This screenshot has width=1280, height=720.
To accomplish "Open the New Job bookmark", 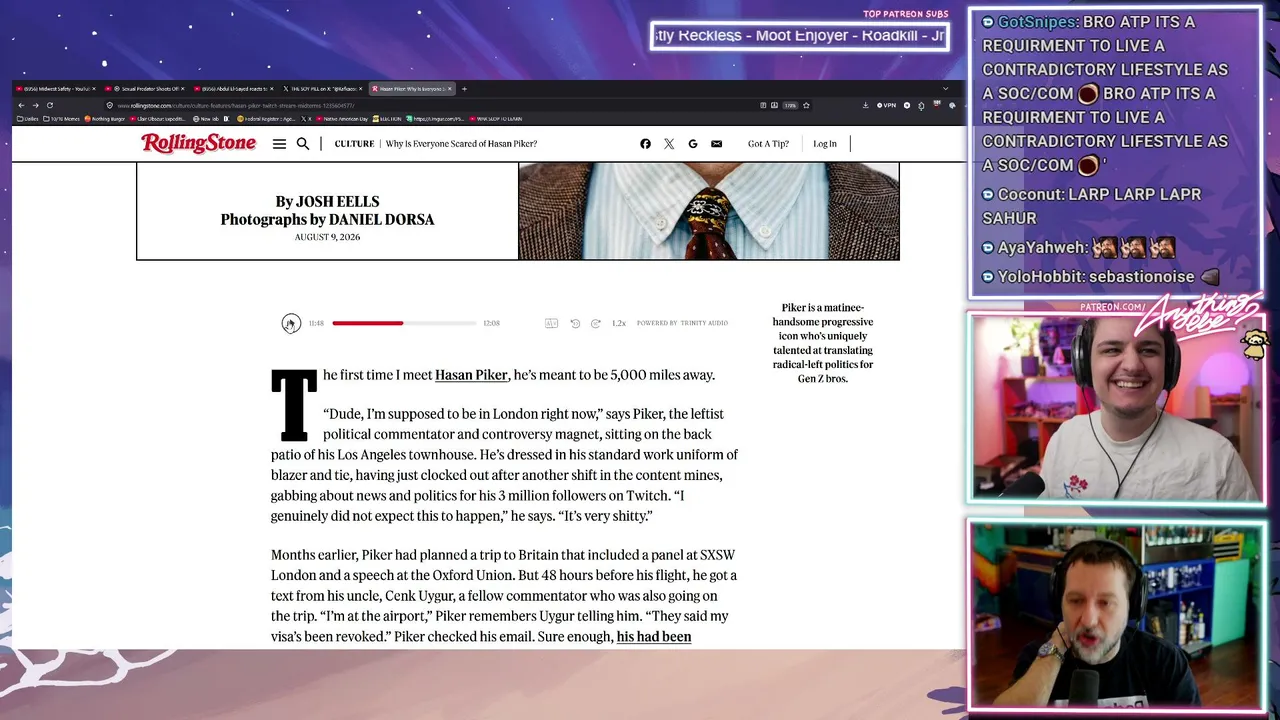I will 207,119.
